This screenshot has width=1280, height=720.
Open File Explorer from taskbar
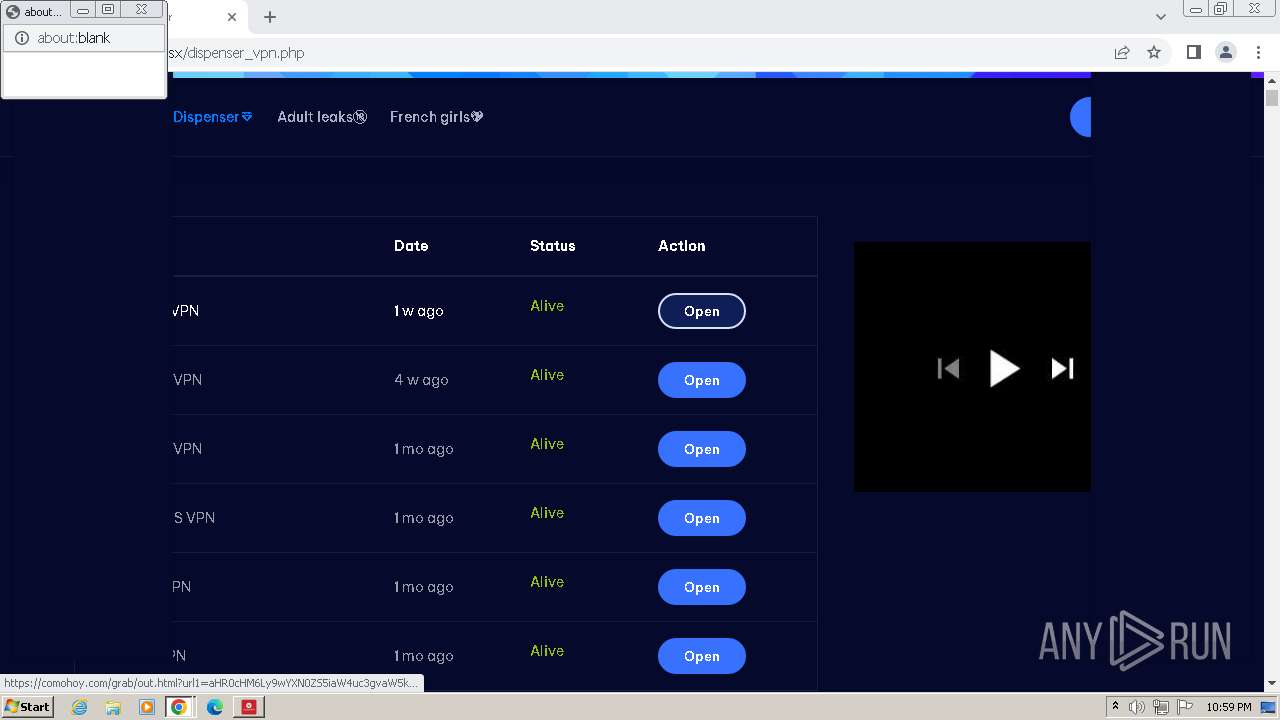tap(113, 707)
